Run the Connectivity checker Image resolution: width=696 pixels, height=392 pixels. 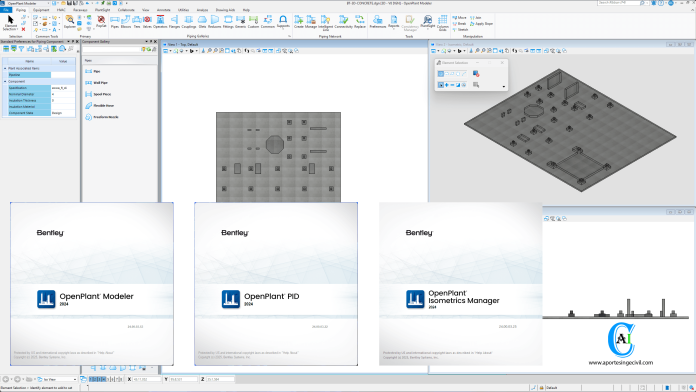click(344, 21)
